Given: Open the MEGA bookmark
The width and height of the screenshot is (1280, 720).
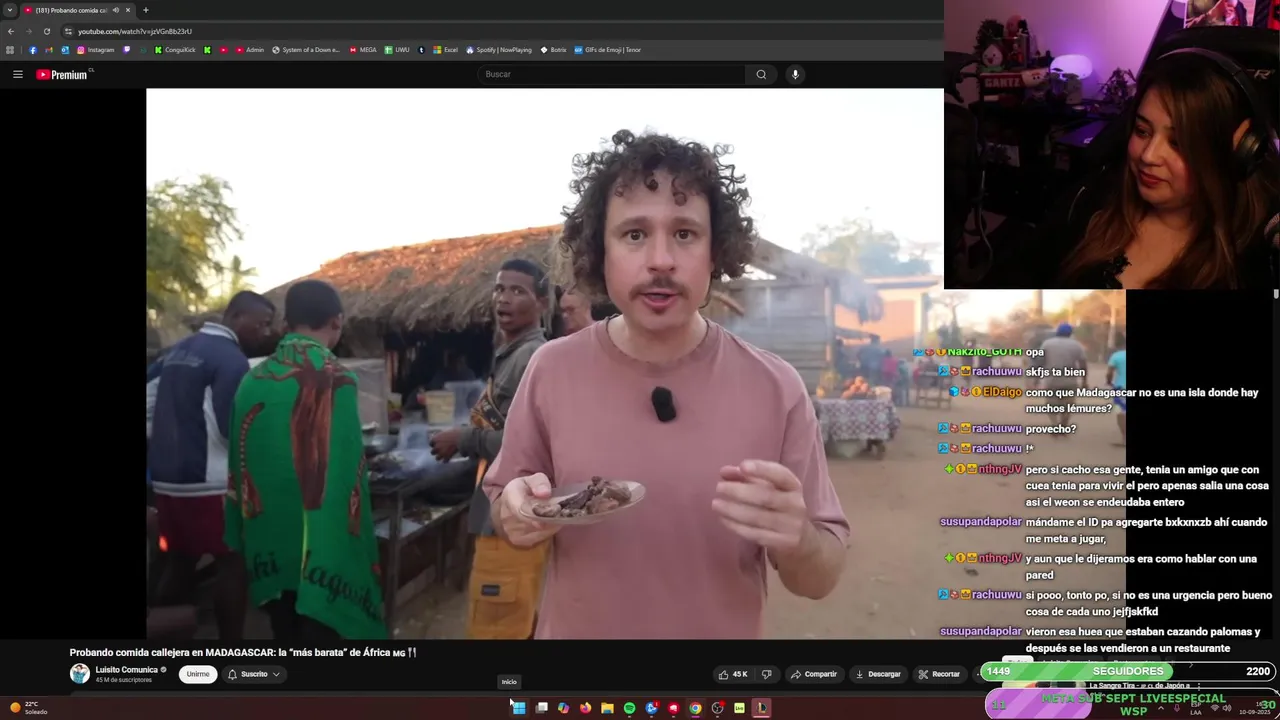Looking at the screenshot, I should 363,50.
